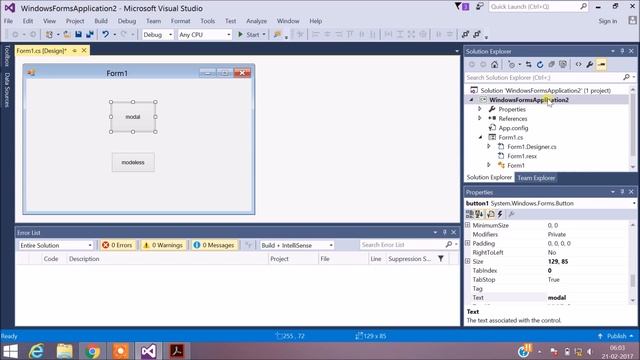640x360 pixels.
Task: Open the Entire Solution scope dropdown
Action: (x=90, y=245)
